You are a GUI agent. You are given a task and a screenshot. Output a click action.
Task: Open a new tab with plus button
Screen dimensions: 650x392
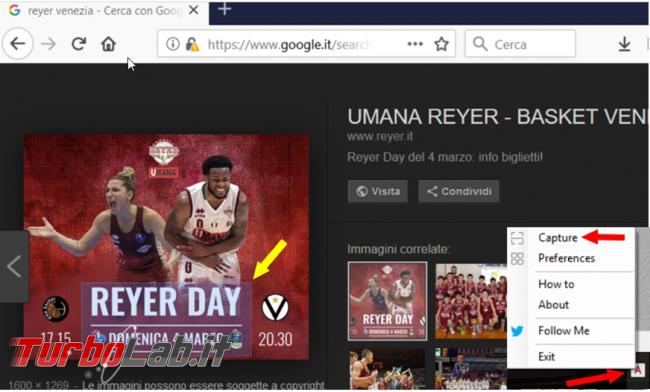(224, 9)
